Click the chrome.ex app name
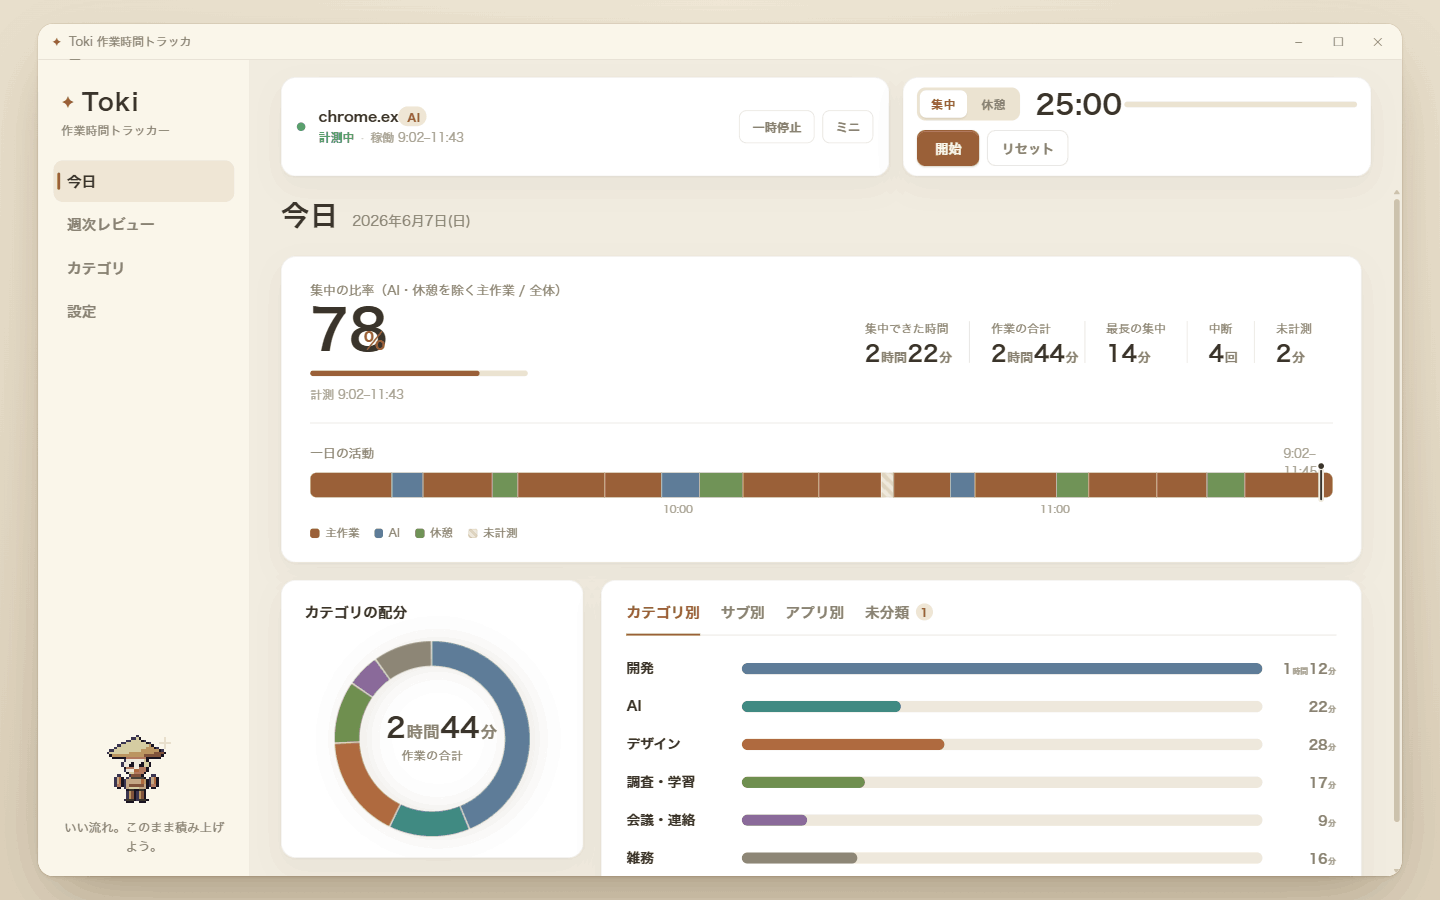1440x900 pixels. (x=358, y=117)
